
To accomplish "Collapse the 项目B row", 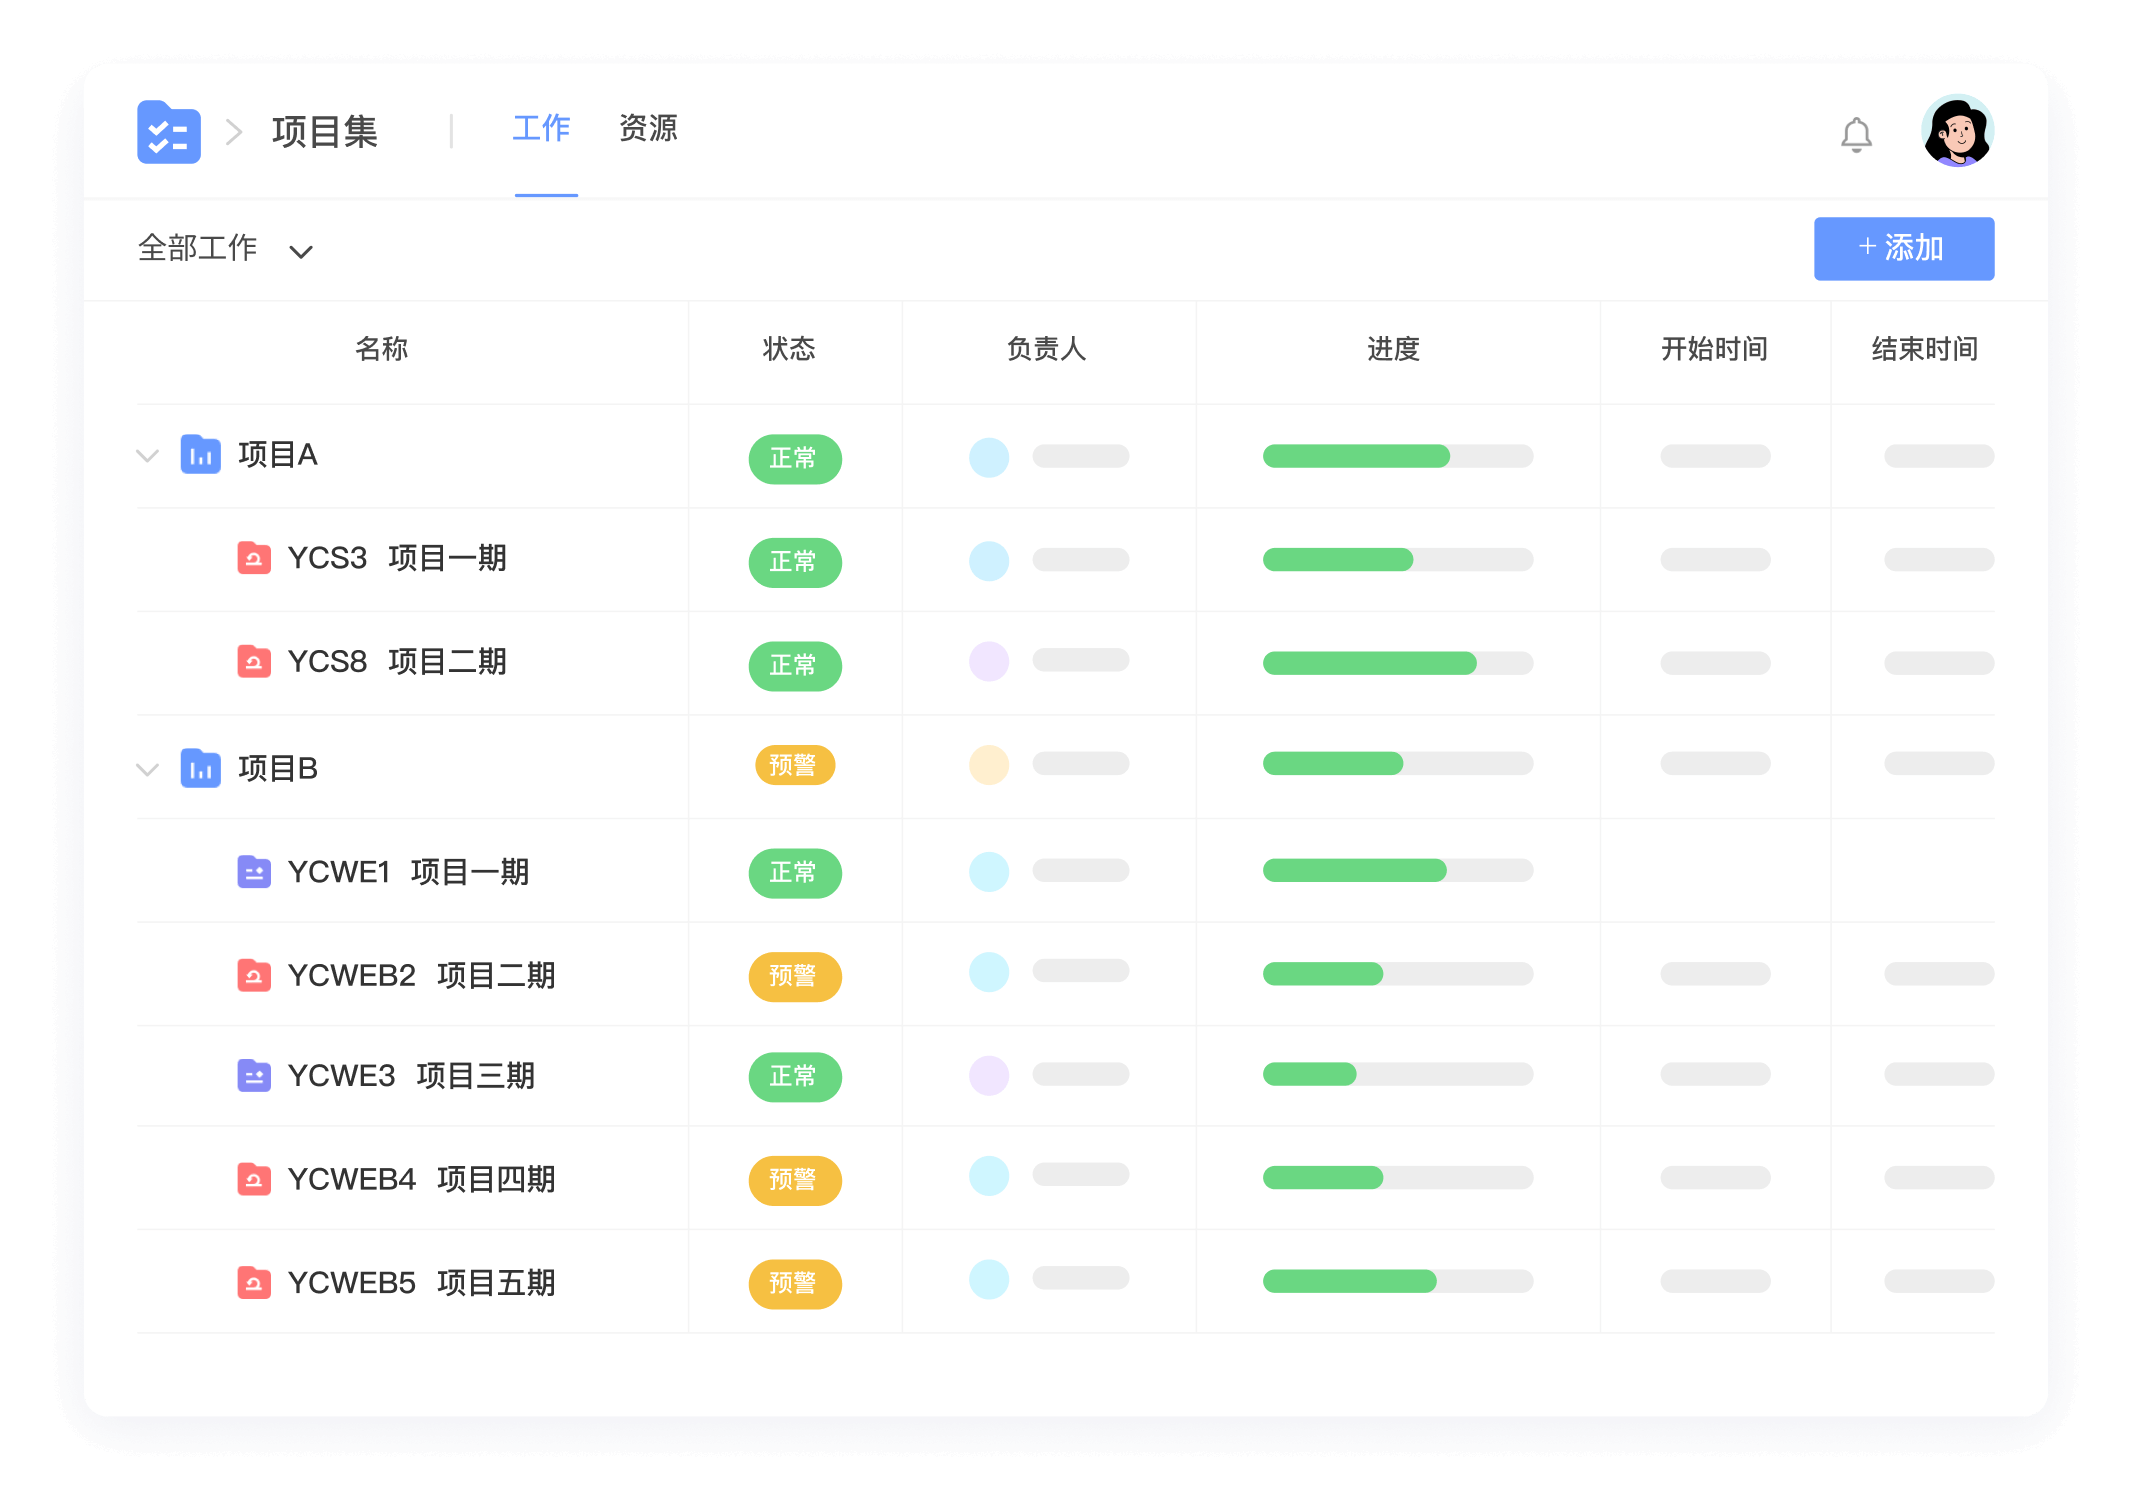I will click(x=147, y=768).
